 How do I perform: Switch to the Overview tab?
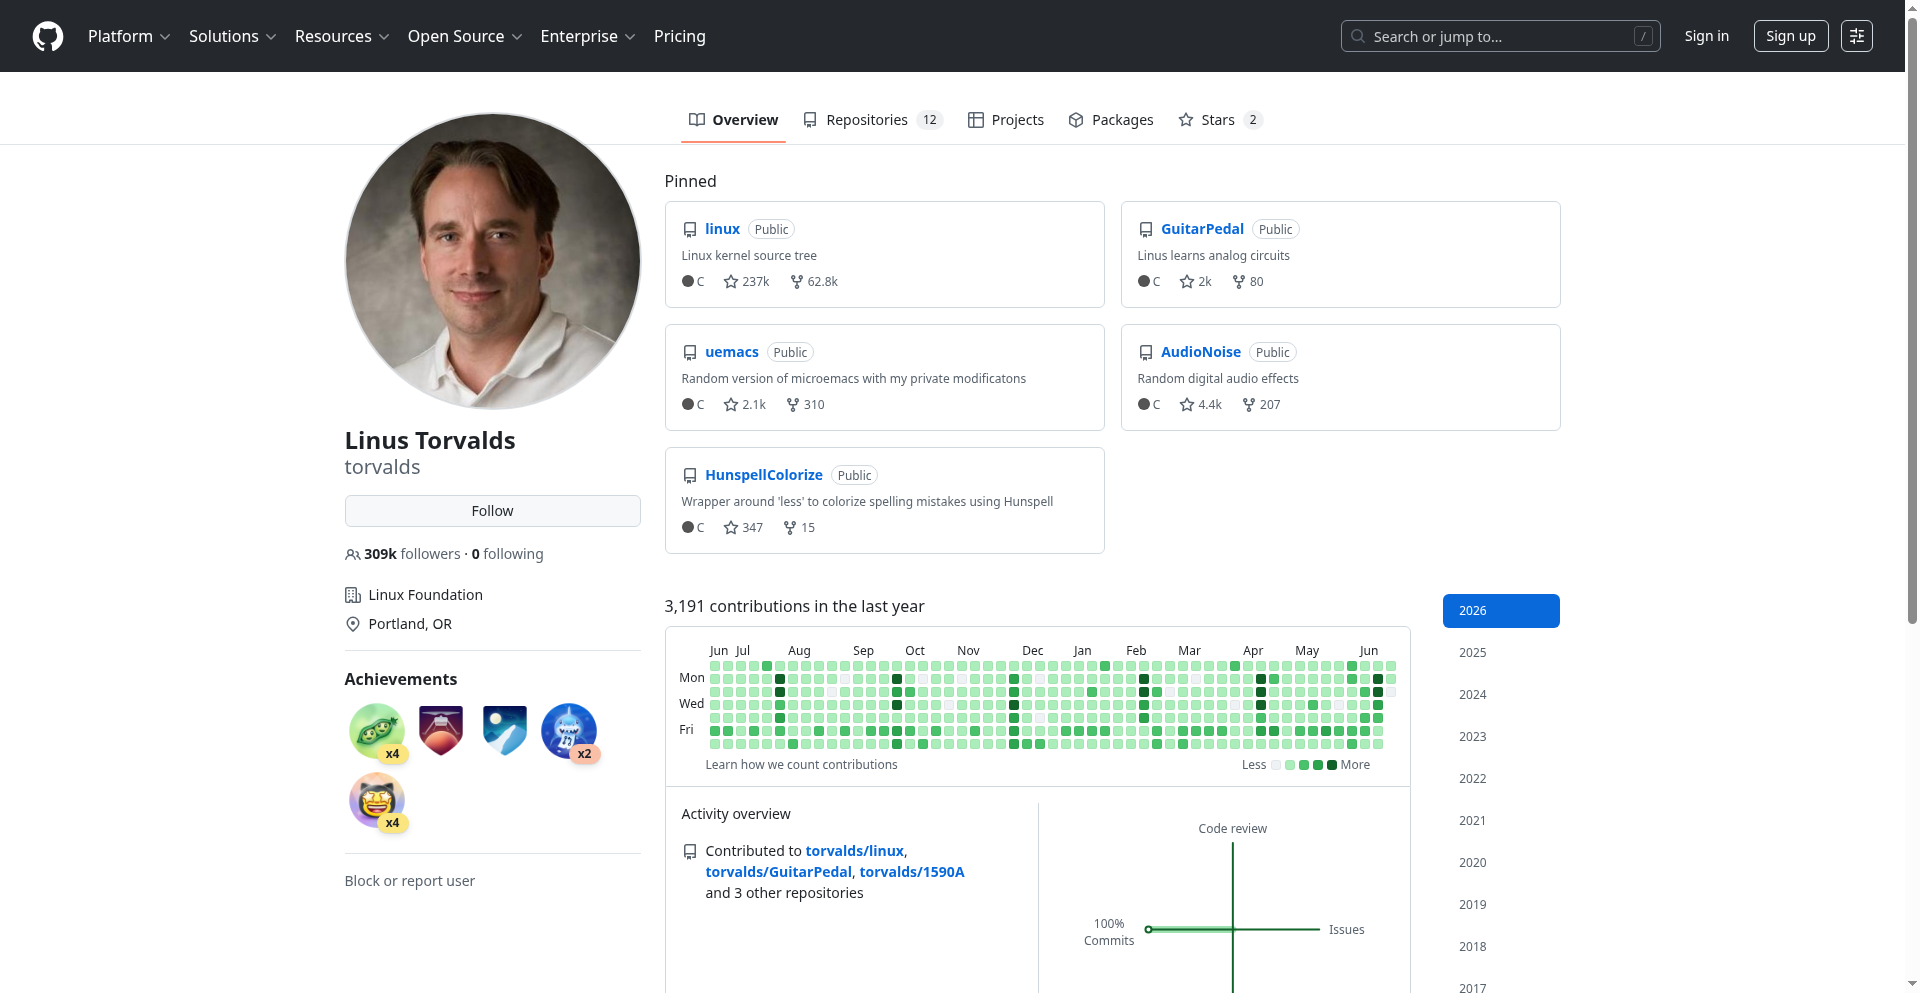click(x=733, y=120)
